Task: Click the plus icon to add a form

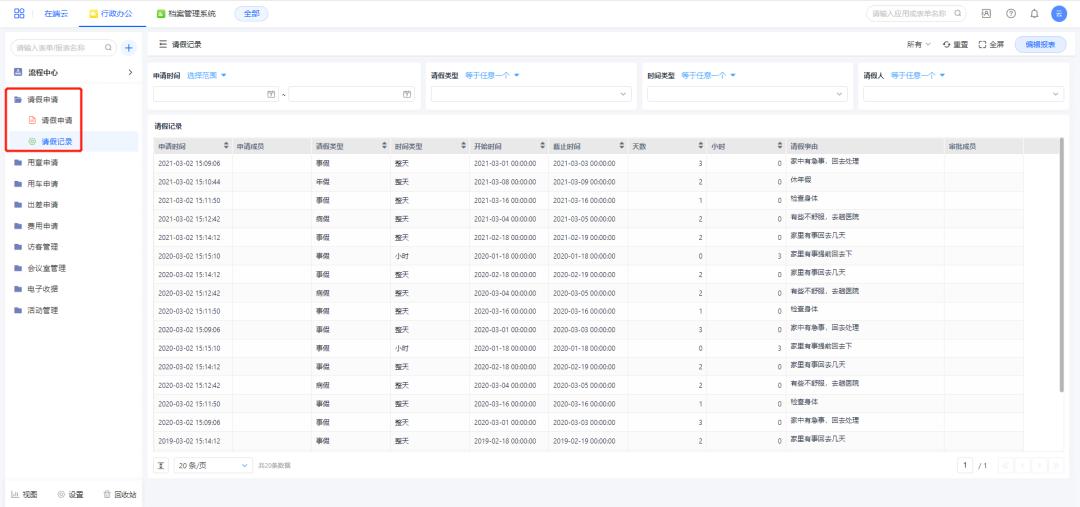Action: [128, 47]
